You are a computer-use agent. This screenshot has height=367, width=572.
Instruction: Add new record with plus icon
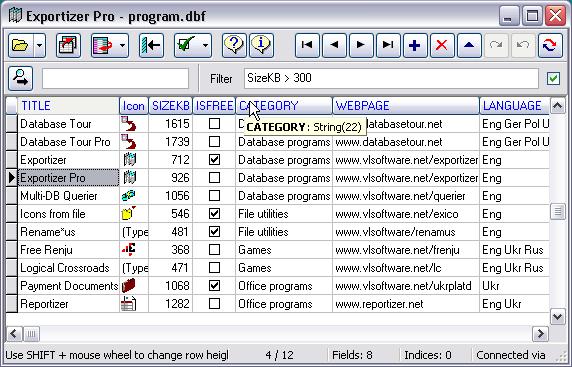415,45
